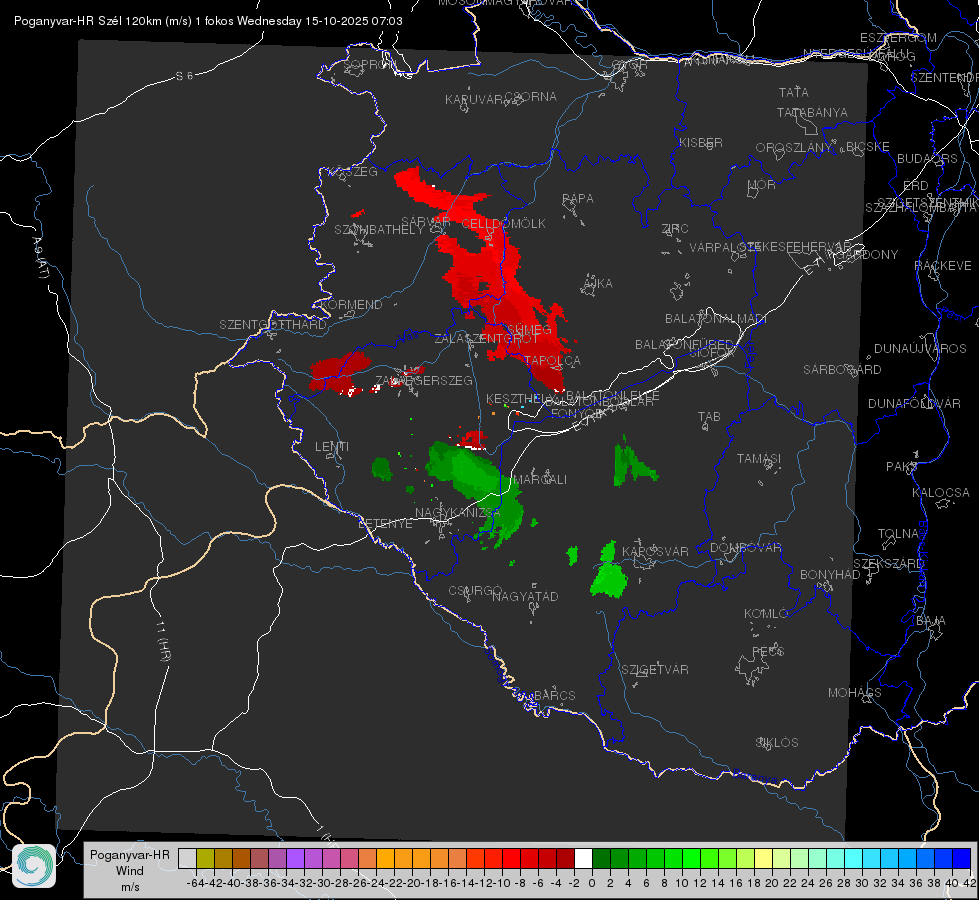The height and width of the screenshot is (900, 979).
Task: Click the NAGYATAD city label
Action: point(525,596)
